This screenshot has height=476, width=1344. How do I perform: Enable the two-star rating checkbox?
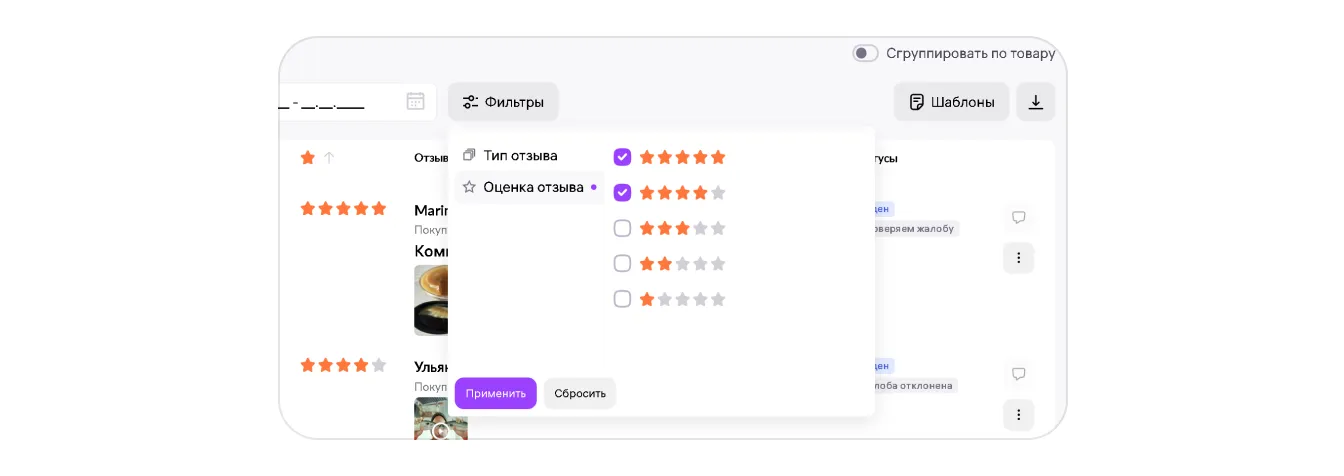(x=622, y=263)
